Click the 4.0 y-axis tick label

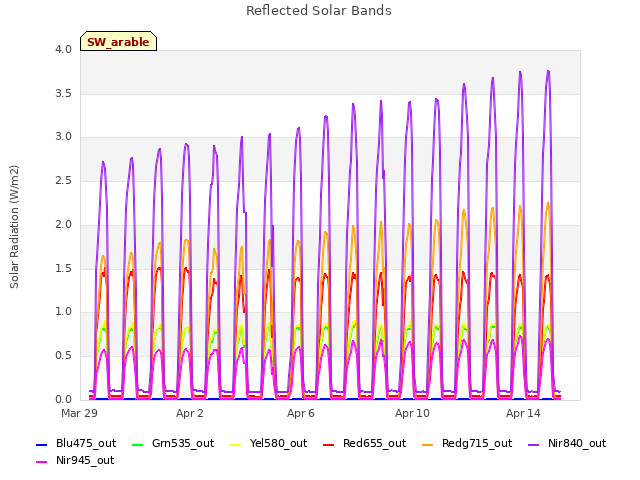coord(63,49)
